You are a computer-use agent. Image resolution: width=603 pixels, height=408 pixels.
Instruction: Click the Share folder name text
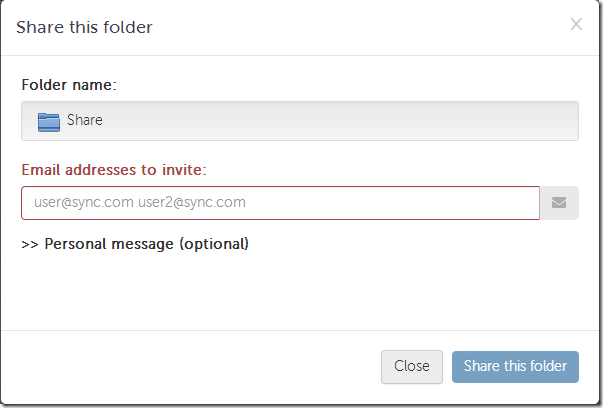(85, 121)
